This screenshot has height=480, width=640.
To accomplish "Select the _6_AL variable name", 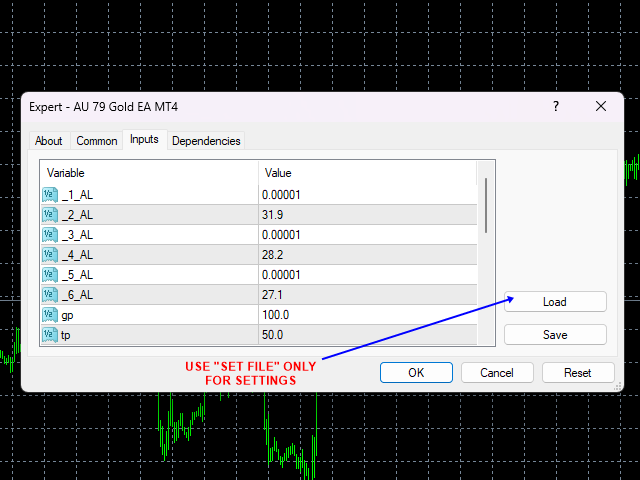I will pos(78,295).
